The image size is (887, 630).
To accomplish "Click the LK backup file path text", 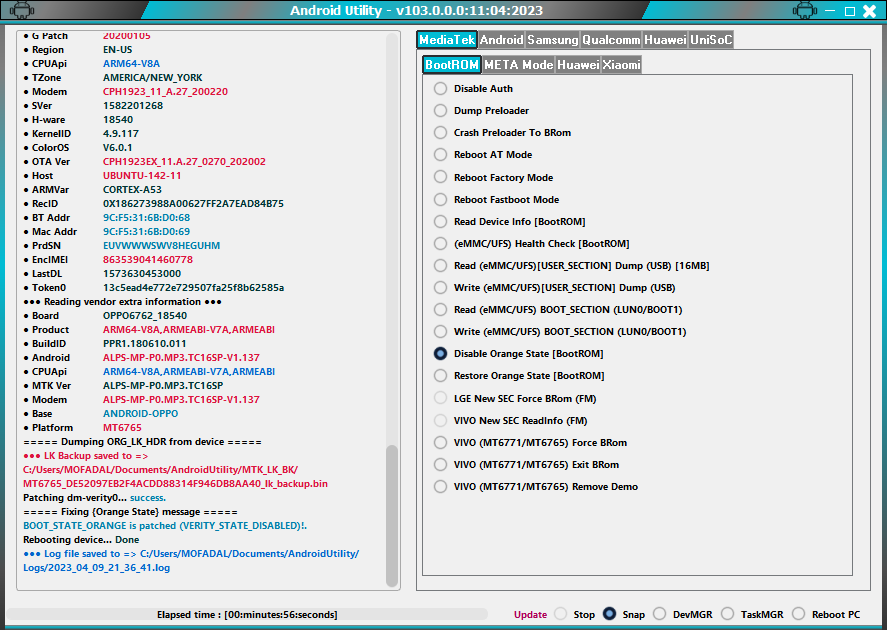I will [x=175, y=477].
